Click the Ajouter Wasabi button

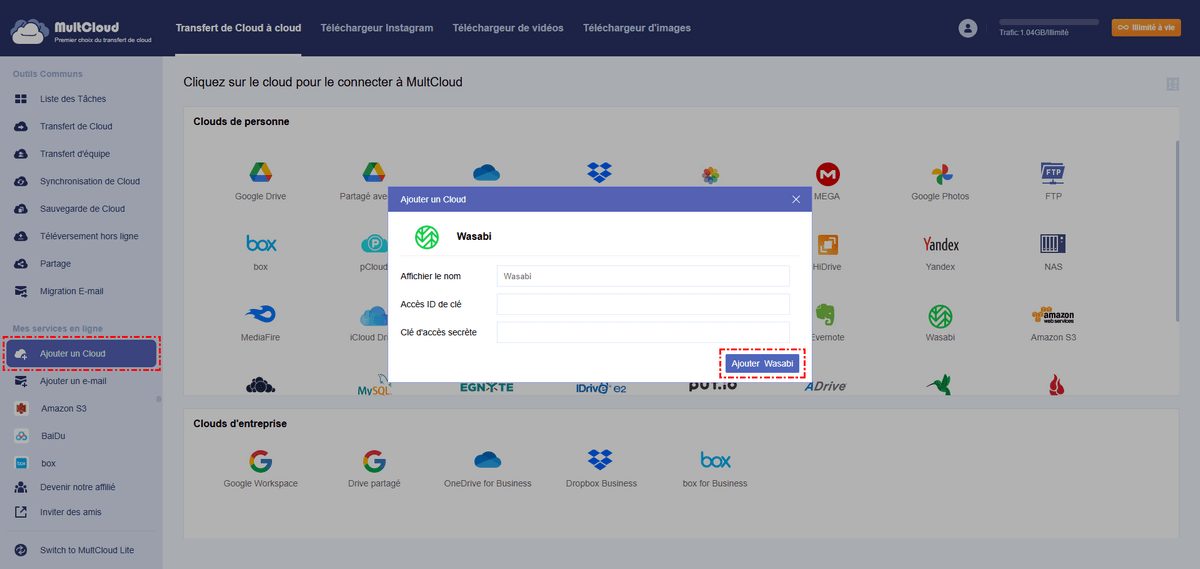763,364
